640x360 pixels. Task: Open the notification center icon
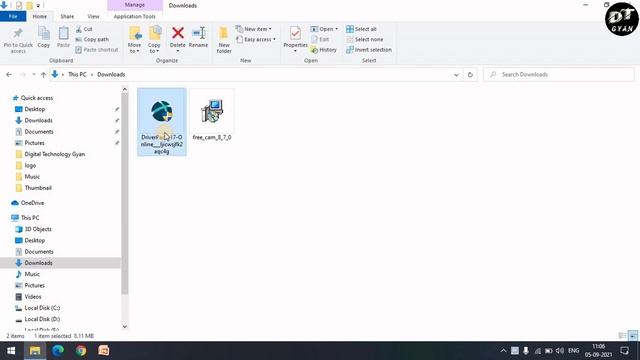(x=624, y=351)
